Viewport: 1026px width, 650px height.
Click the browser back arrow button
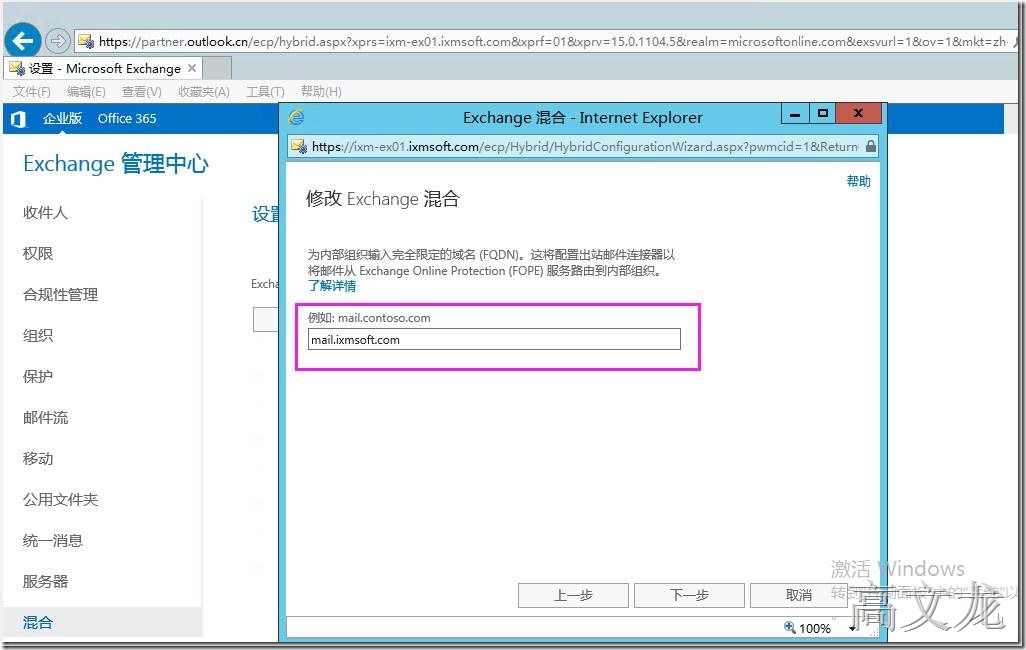[x=22, y=41]
